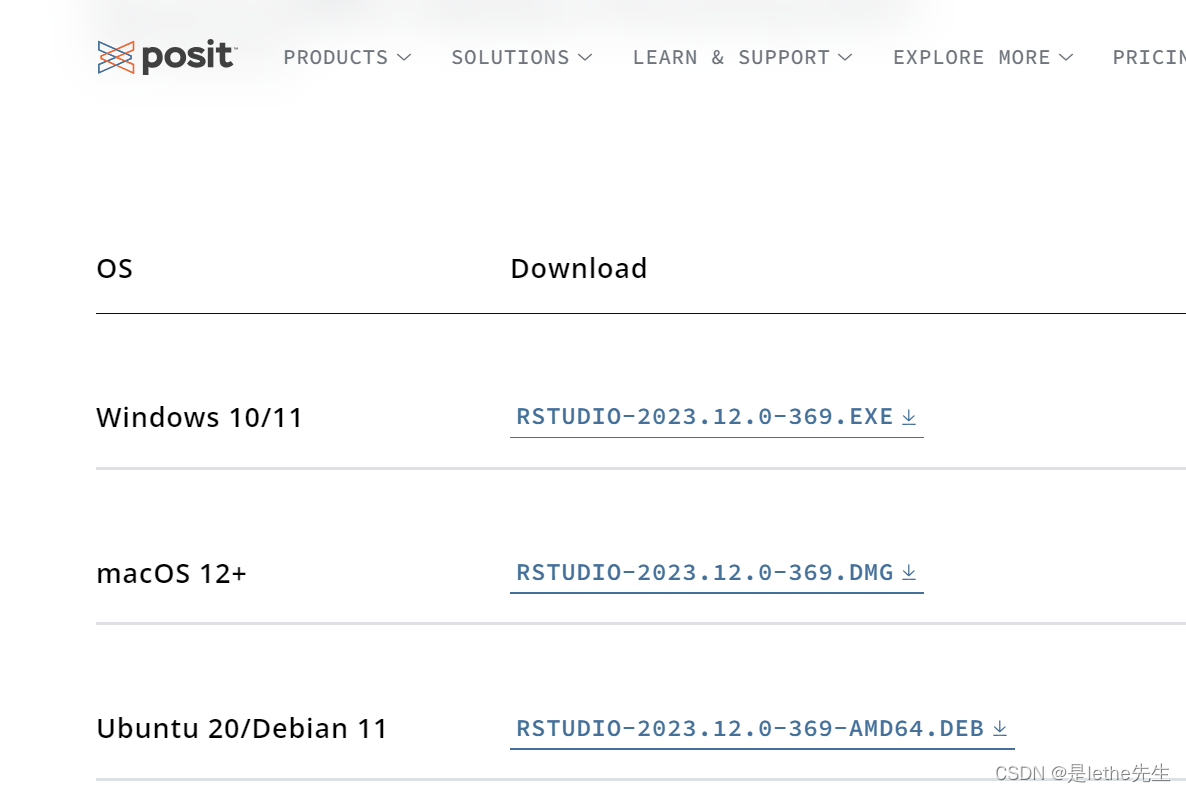Screen dimensions: 1186x793
Task: Expand the Solutions chevron
Action: click(x=585, y=58)
